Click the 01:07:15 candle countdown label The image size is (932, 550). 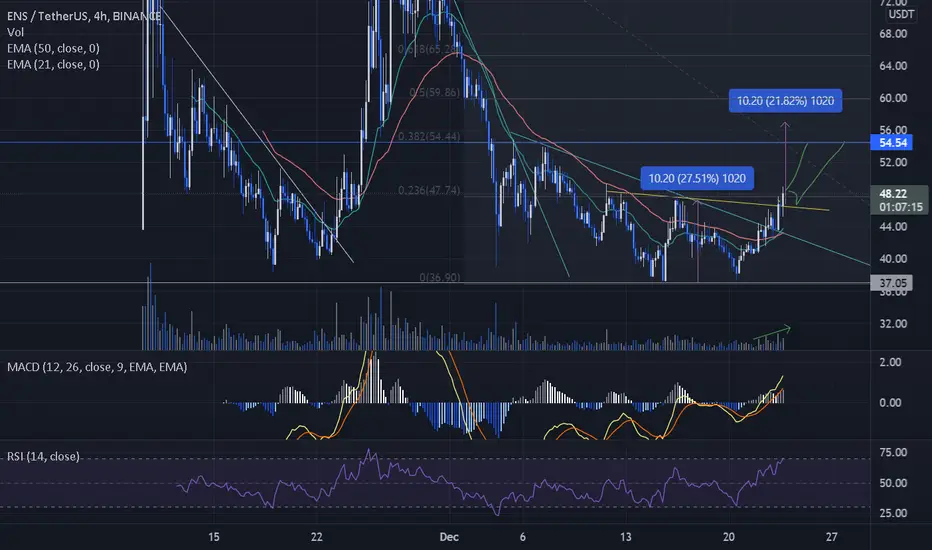pyautogui.click(x=901, y=207)
